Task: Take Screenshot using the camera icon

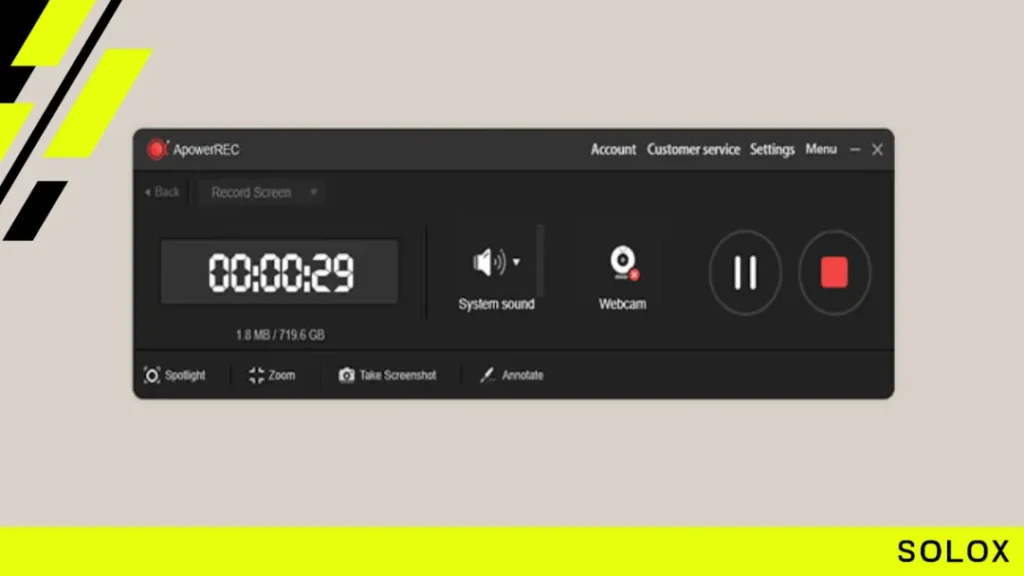Action: [387, 376]
